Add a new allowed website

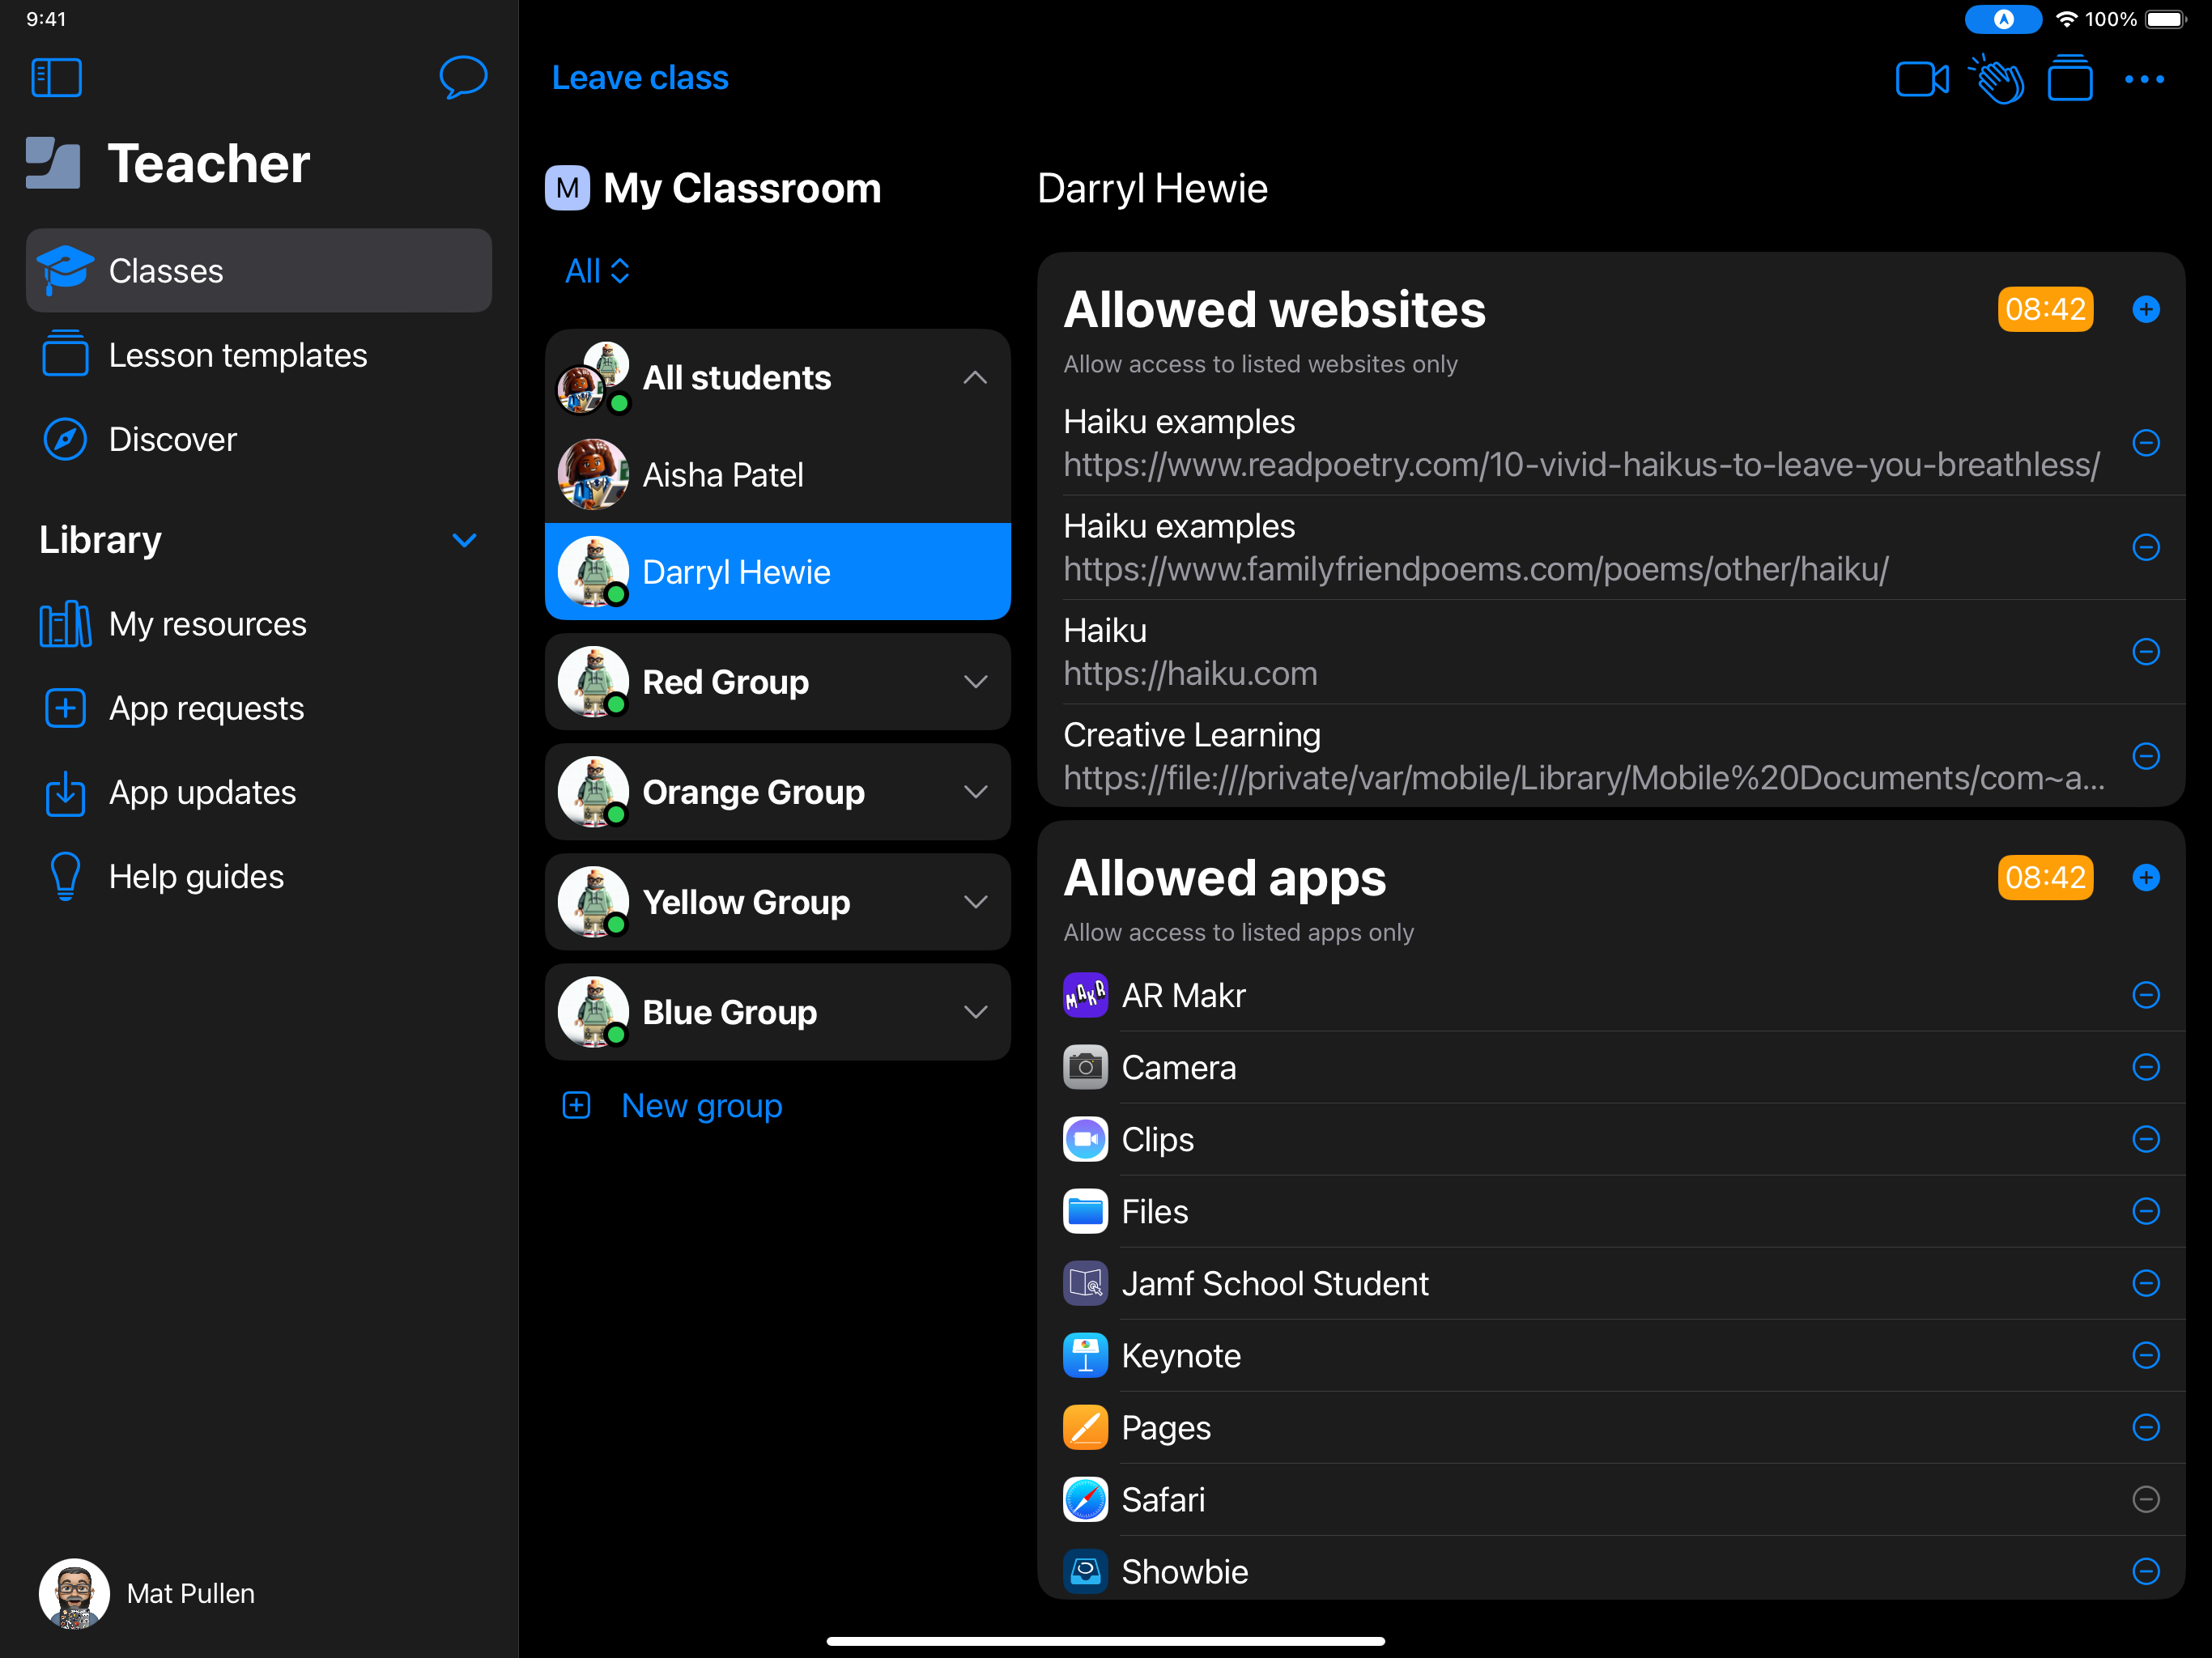click(2145, 309)
